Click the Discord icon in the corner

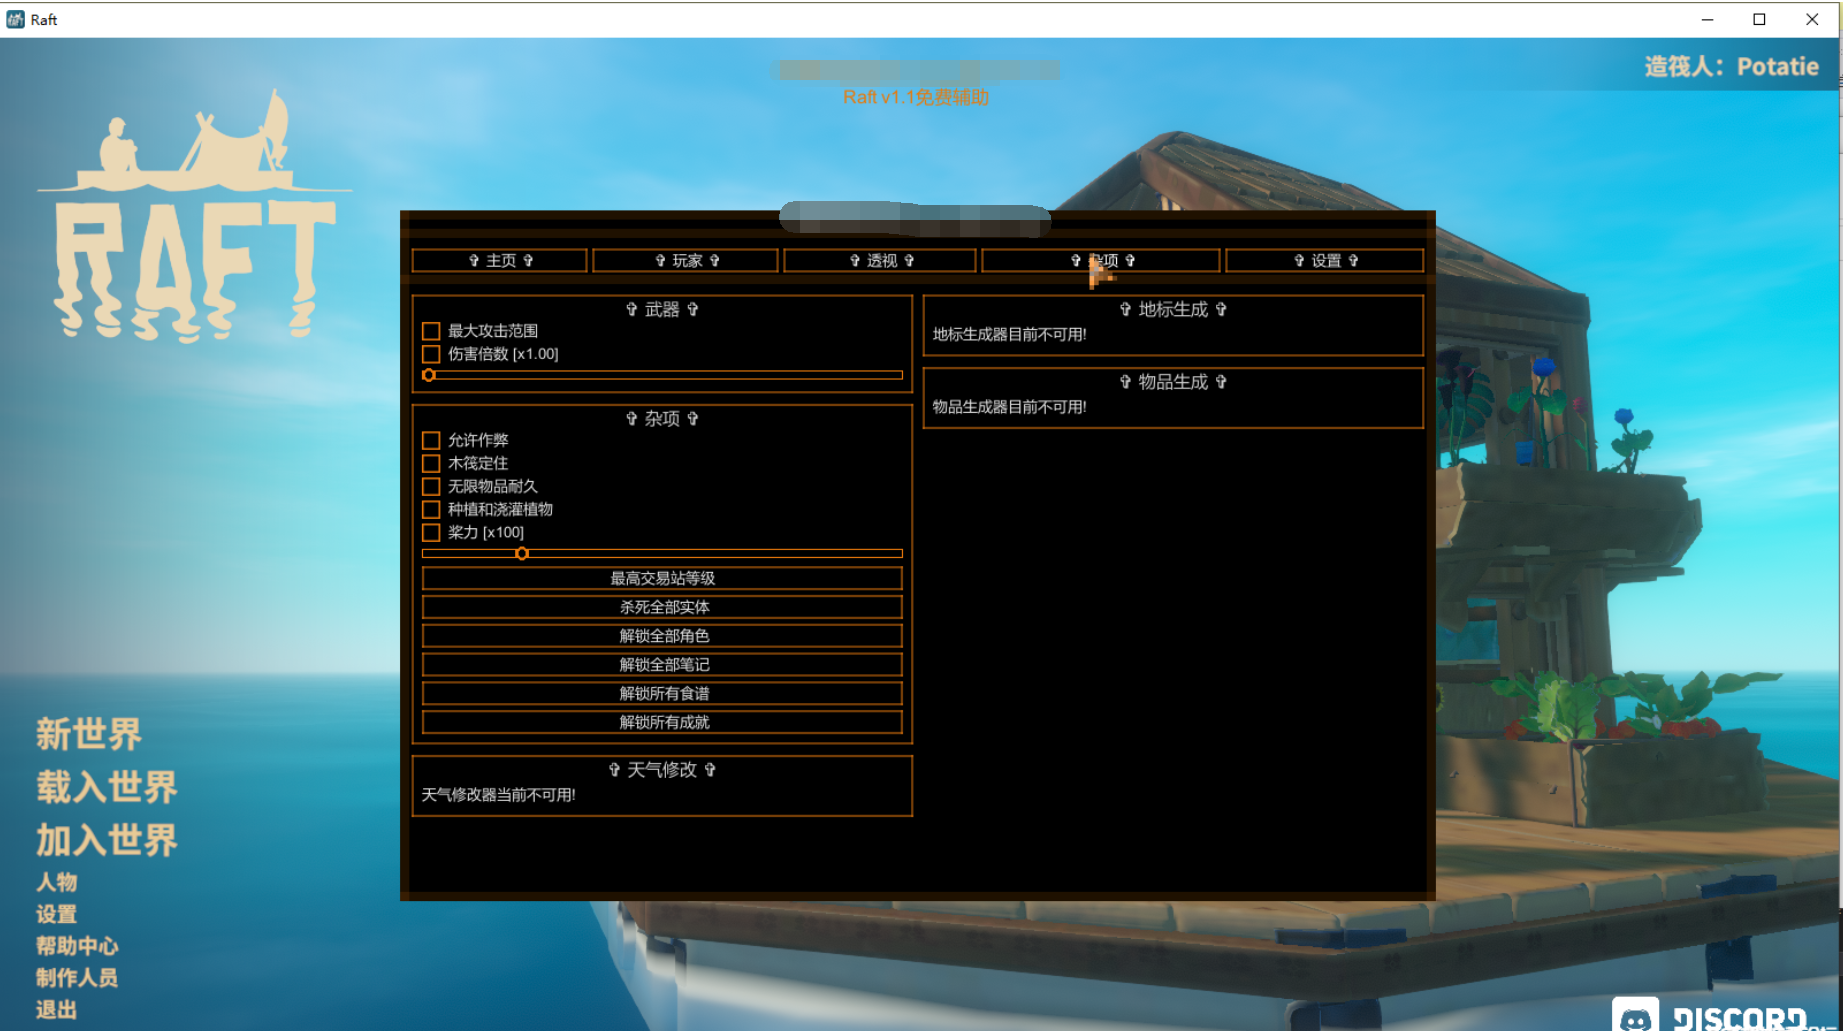pos(1636,1017)
